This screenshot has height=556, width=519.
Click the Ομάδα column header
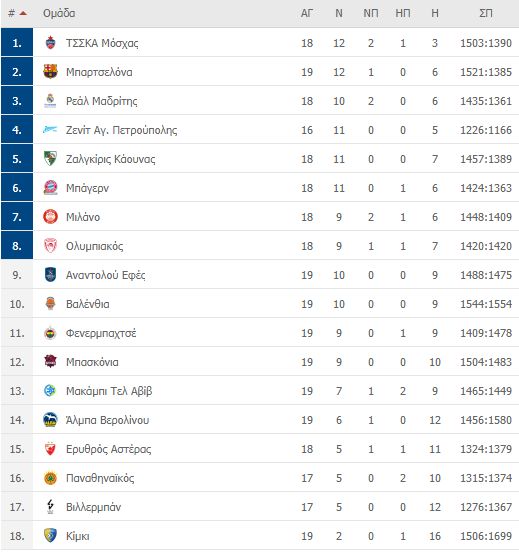[x=59, y=13]
